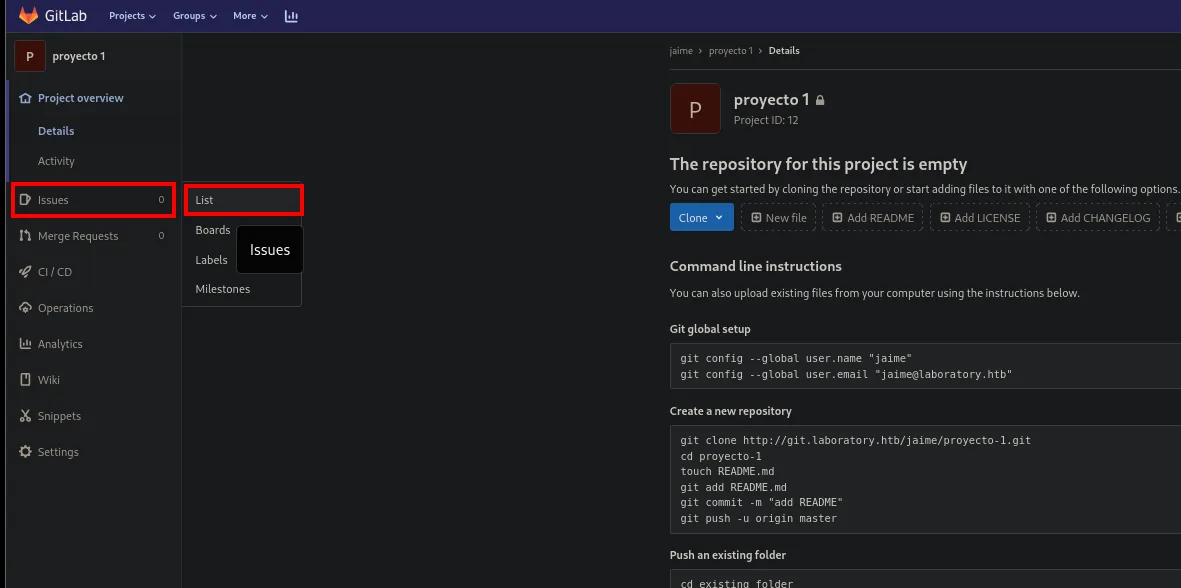Open the Projects dropdown in top bar
The width and height of the screenshot is (1181, 588).
(x=133, y=16)
